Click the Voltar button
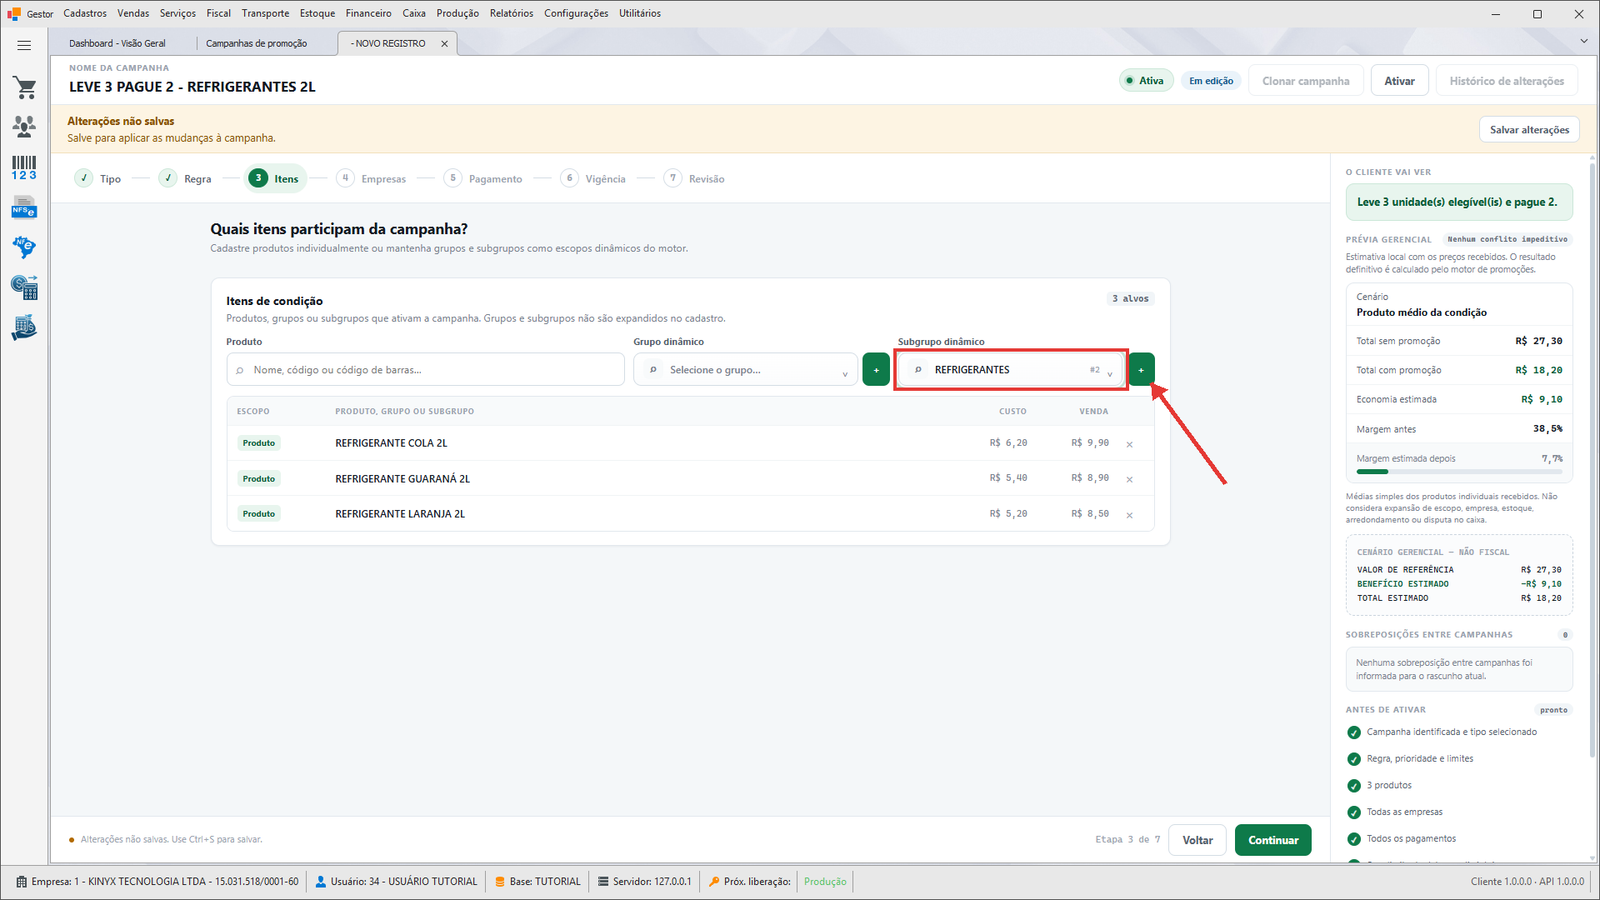 pyautogui.click(x=1198, y=840)
